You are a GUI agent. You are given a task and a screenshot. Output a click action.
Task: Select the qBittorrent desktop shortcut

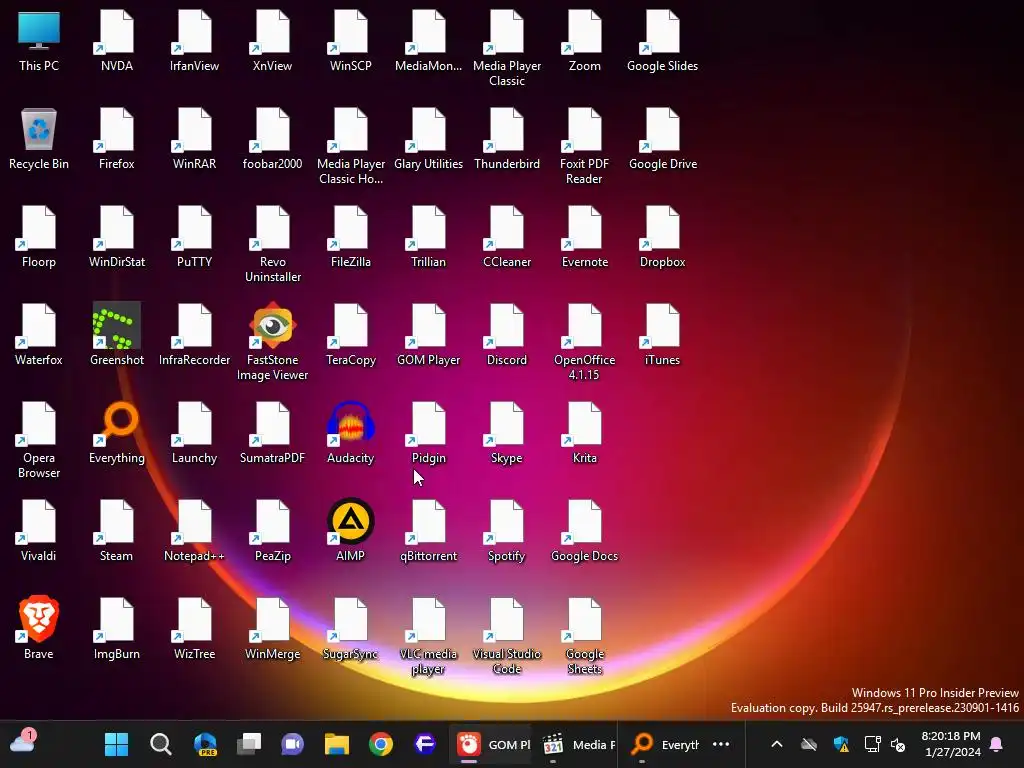(428, 530)
